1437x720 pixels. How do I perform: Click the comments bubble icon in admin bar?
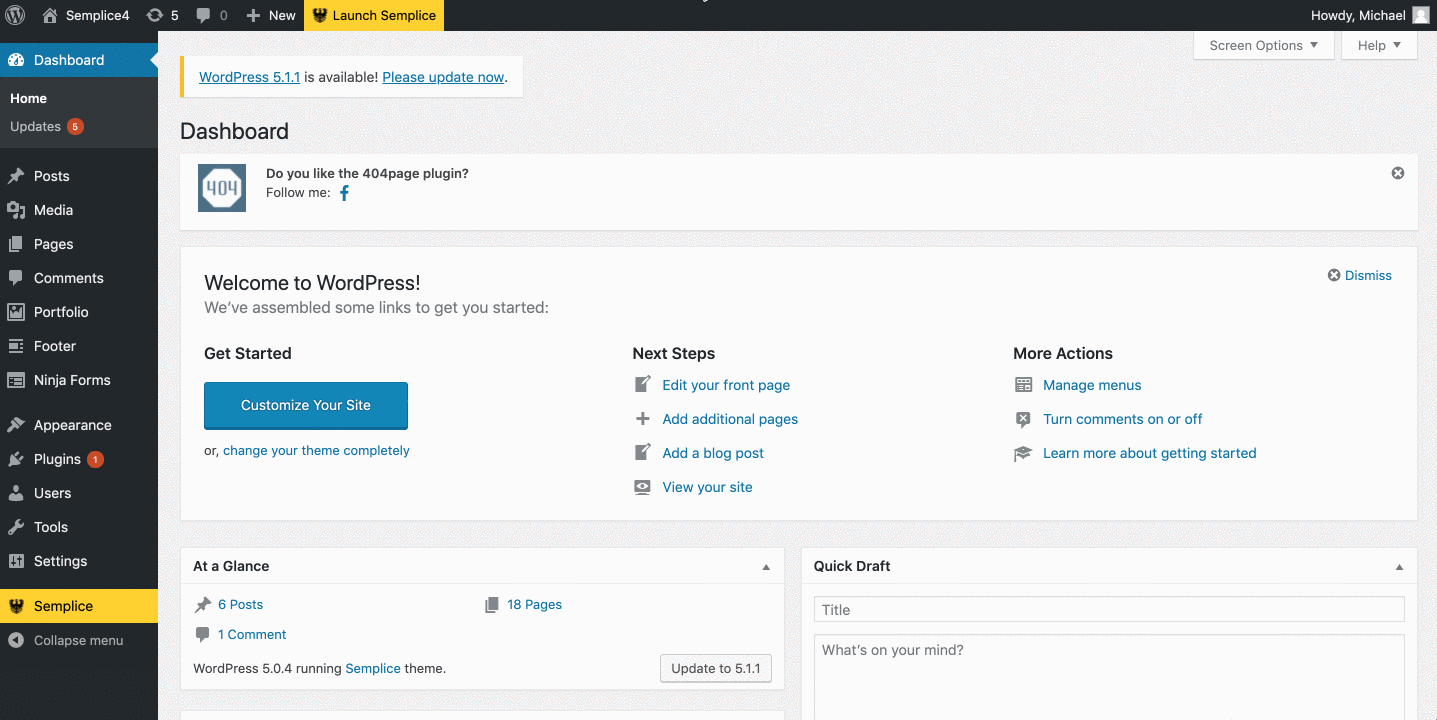coord(204,15)
